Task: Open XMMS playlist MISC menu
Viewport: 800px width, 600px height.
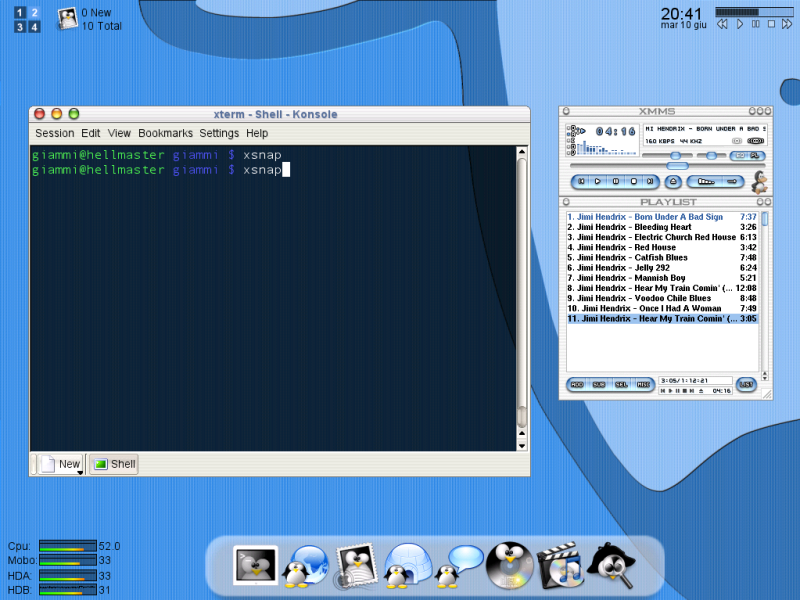Action: point(643,384)
